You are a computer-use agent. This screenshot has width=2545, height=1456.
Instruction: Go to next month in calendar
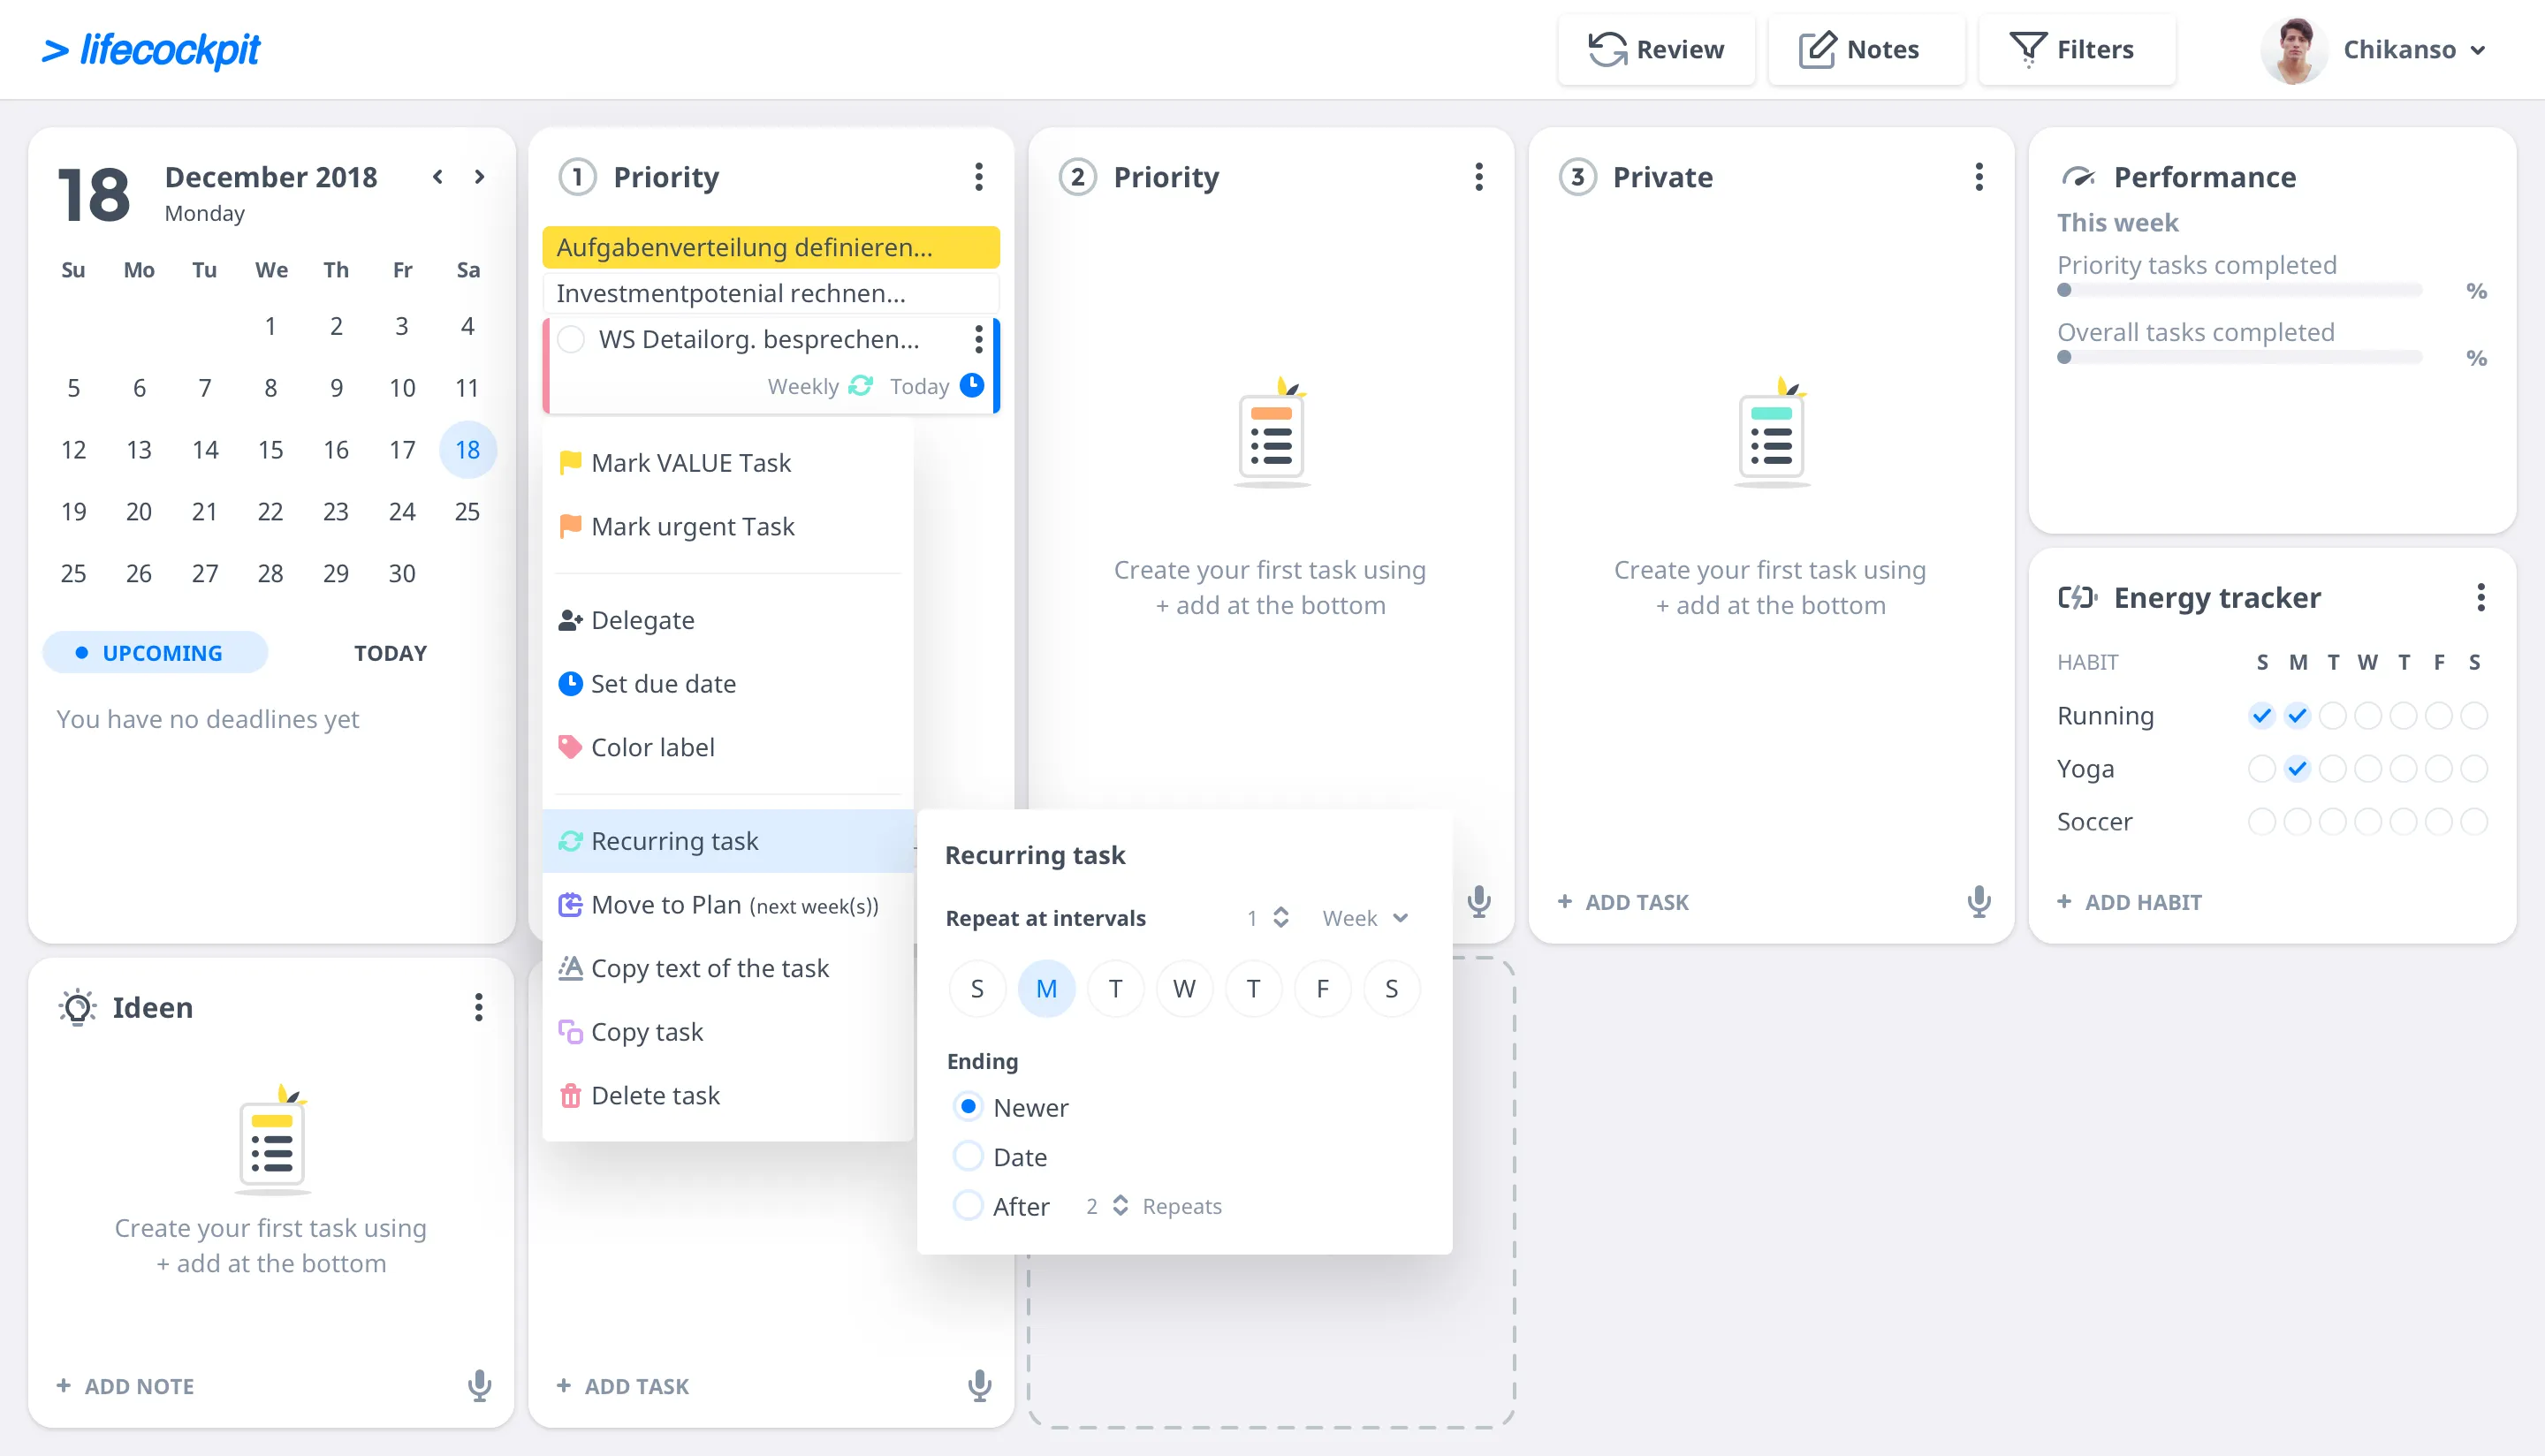point(479,177)
